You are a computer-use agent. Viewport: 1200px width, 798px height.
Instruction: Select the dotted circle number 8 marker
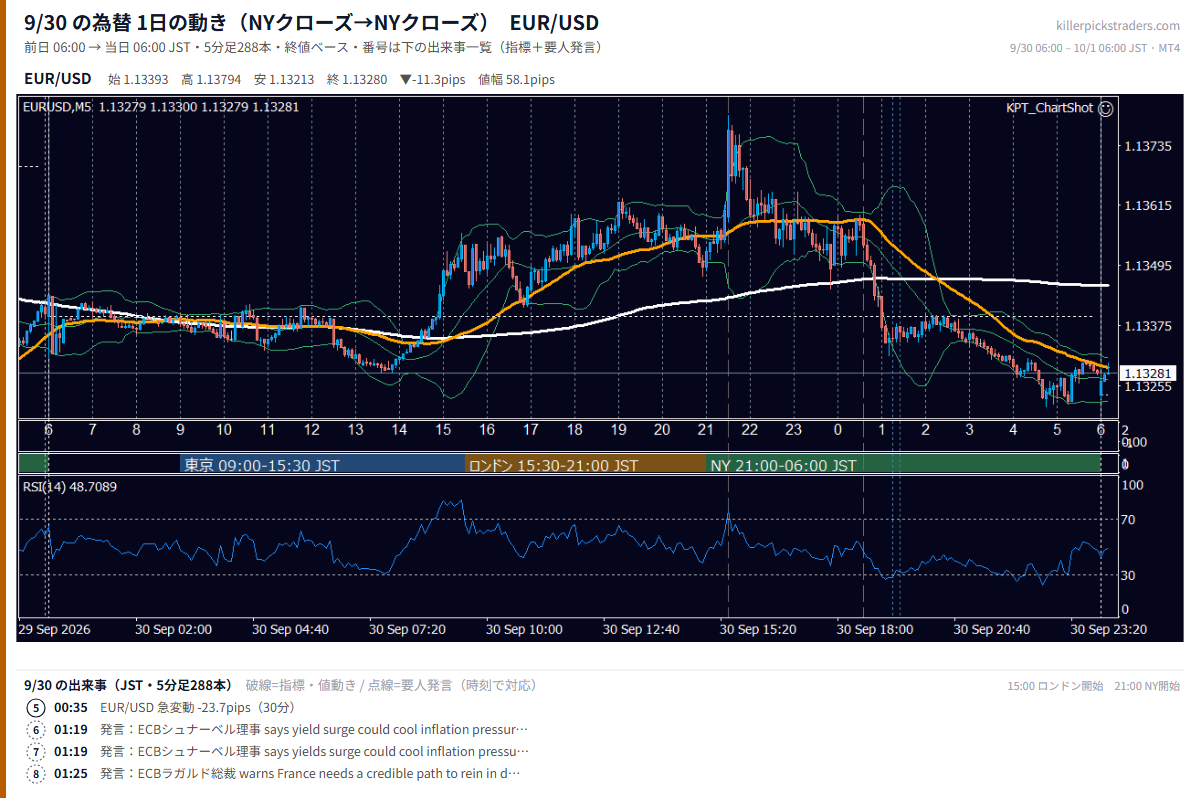tap(36, 773)
